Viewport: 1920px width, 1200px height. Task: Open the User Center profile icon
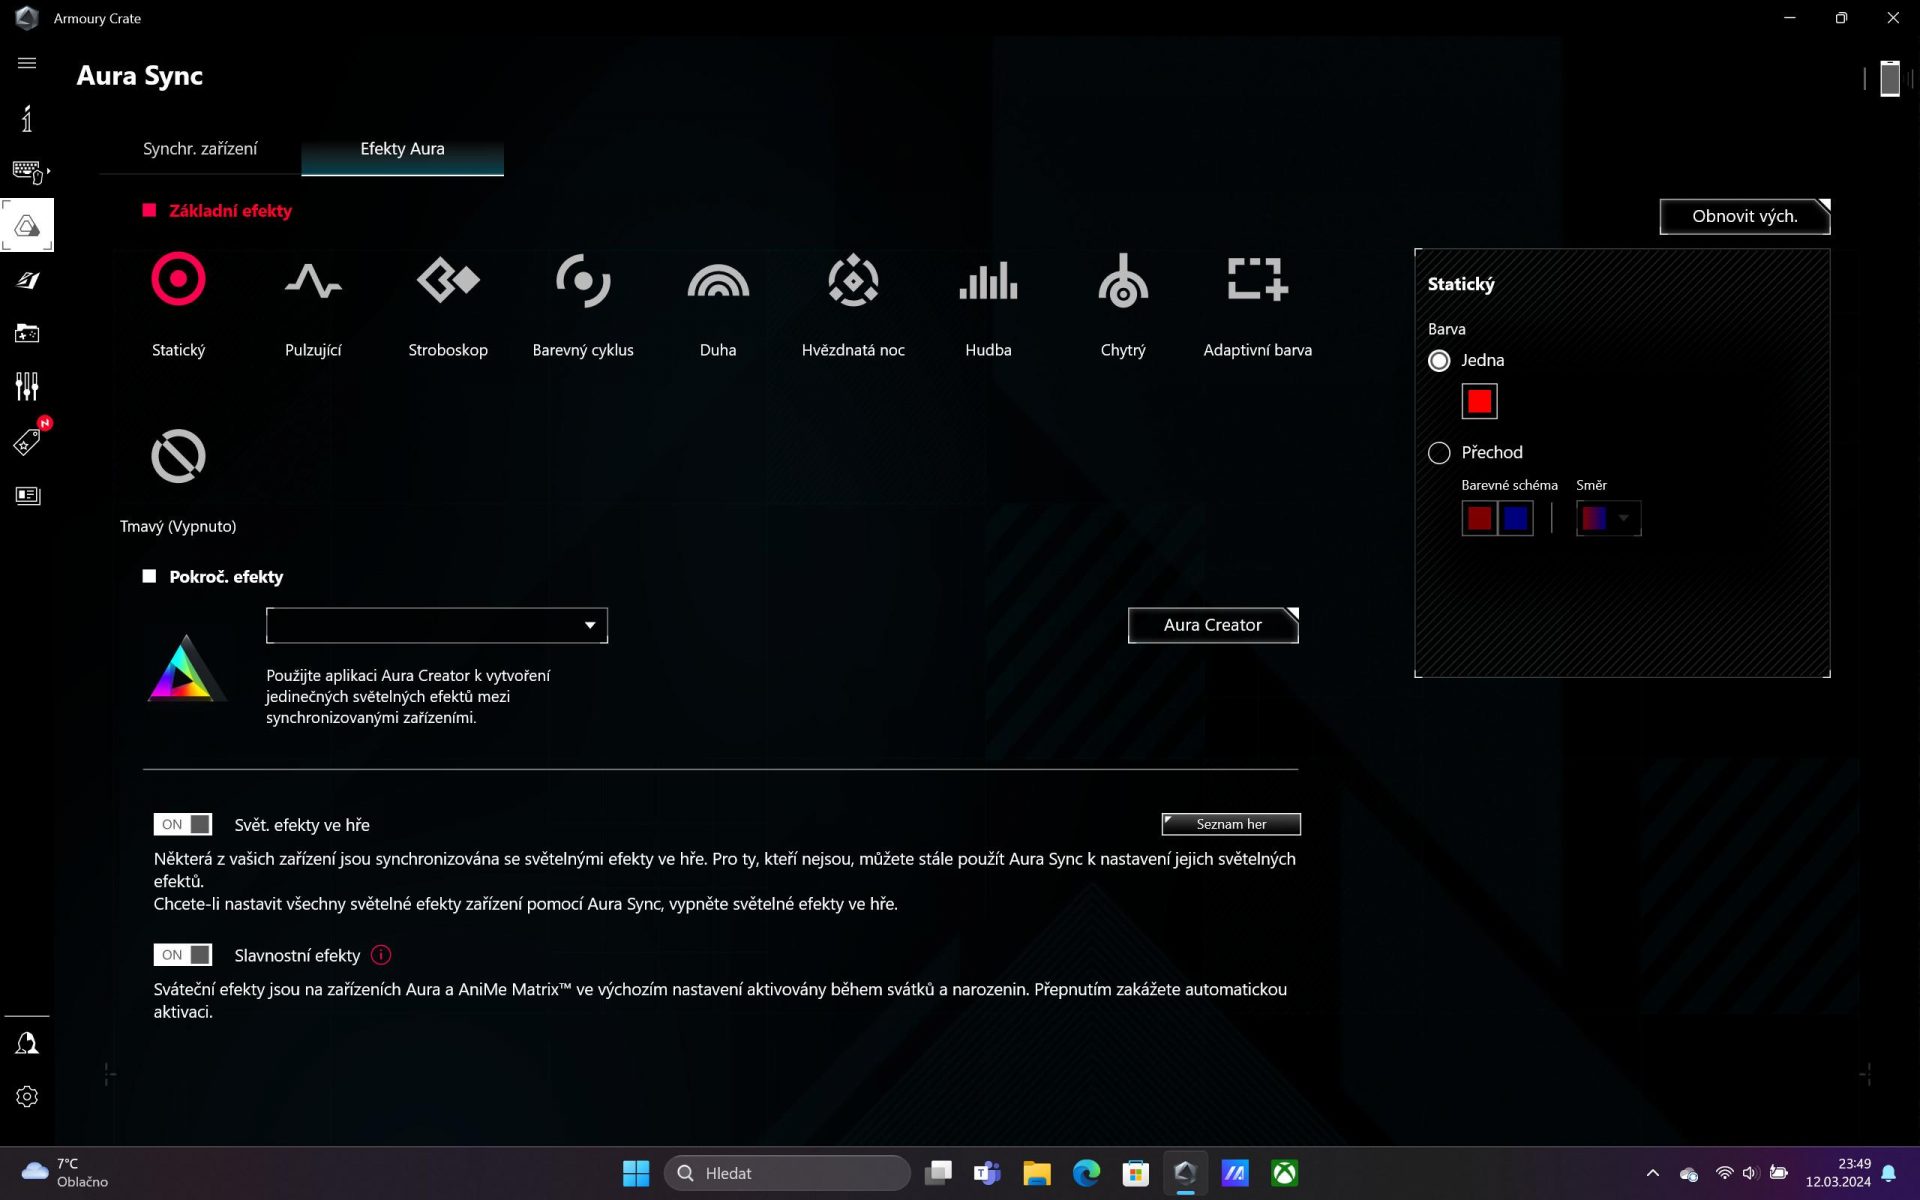click(x=27, y=1044)
